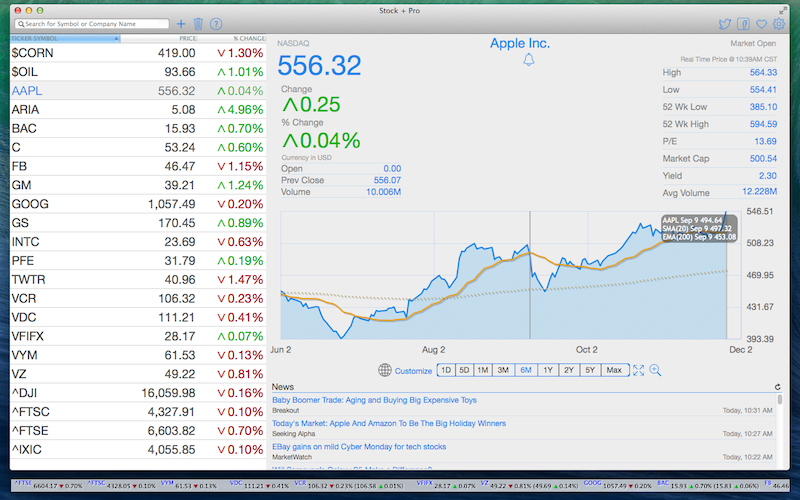The image size is (800, 500).
Task: Select the 1Y chart range
Action: coord(548,370)
